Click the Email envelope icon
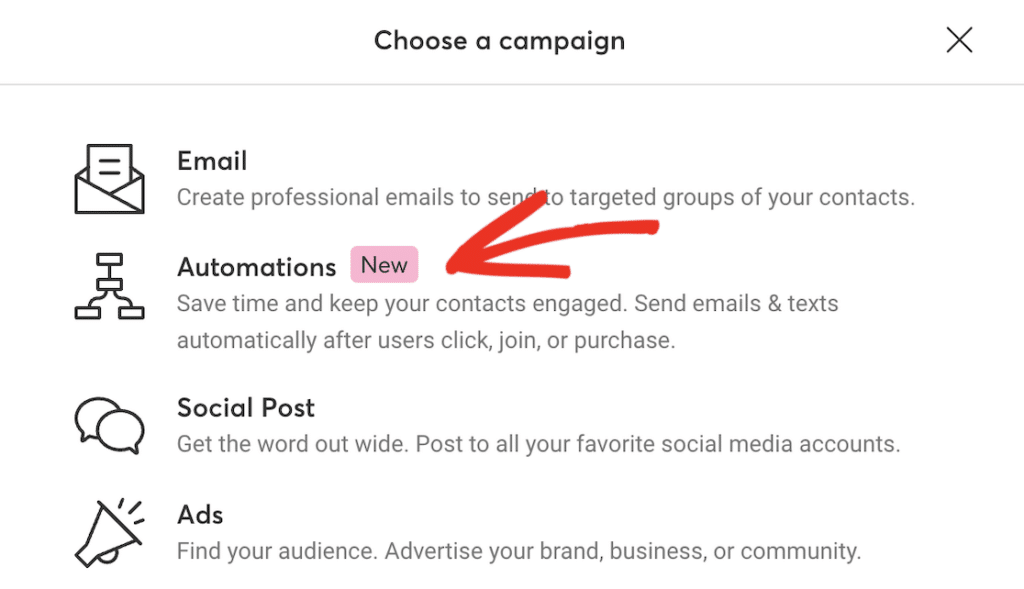The image size is (1024, 589). tap(109, 178)
